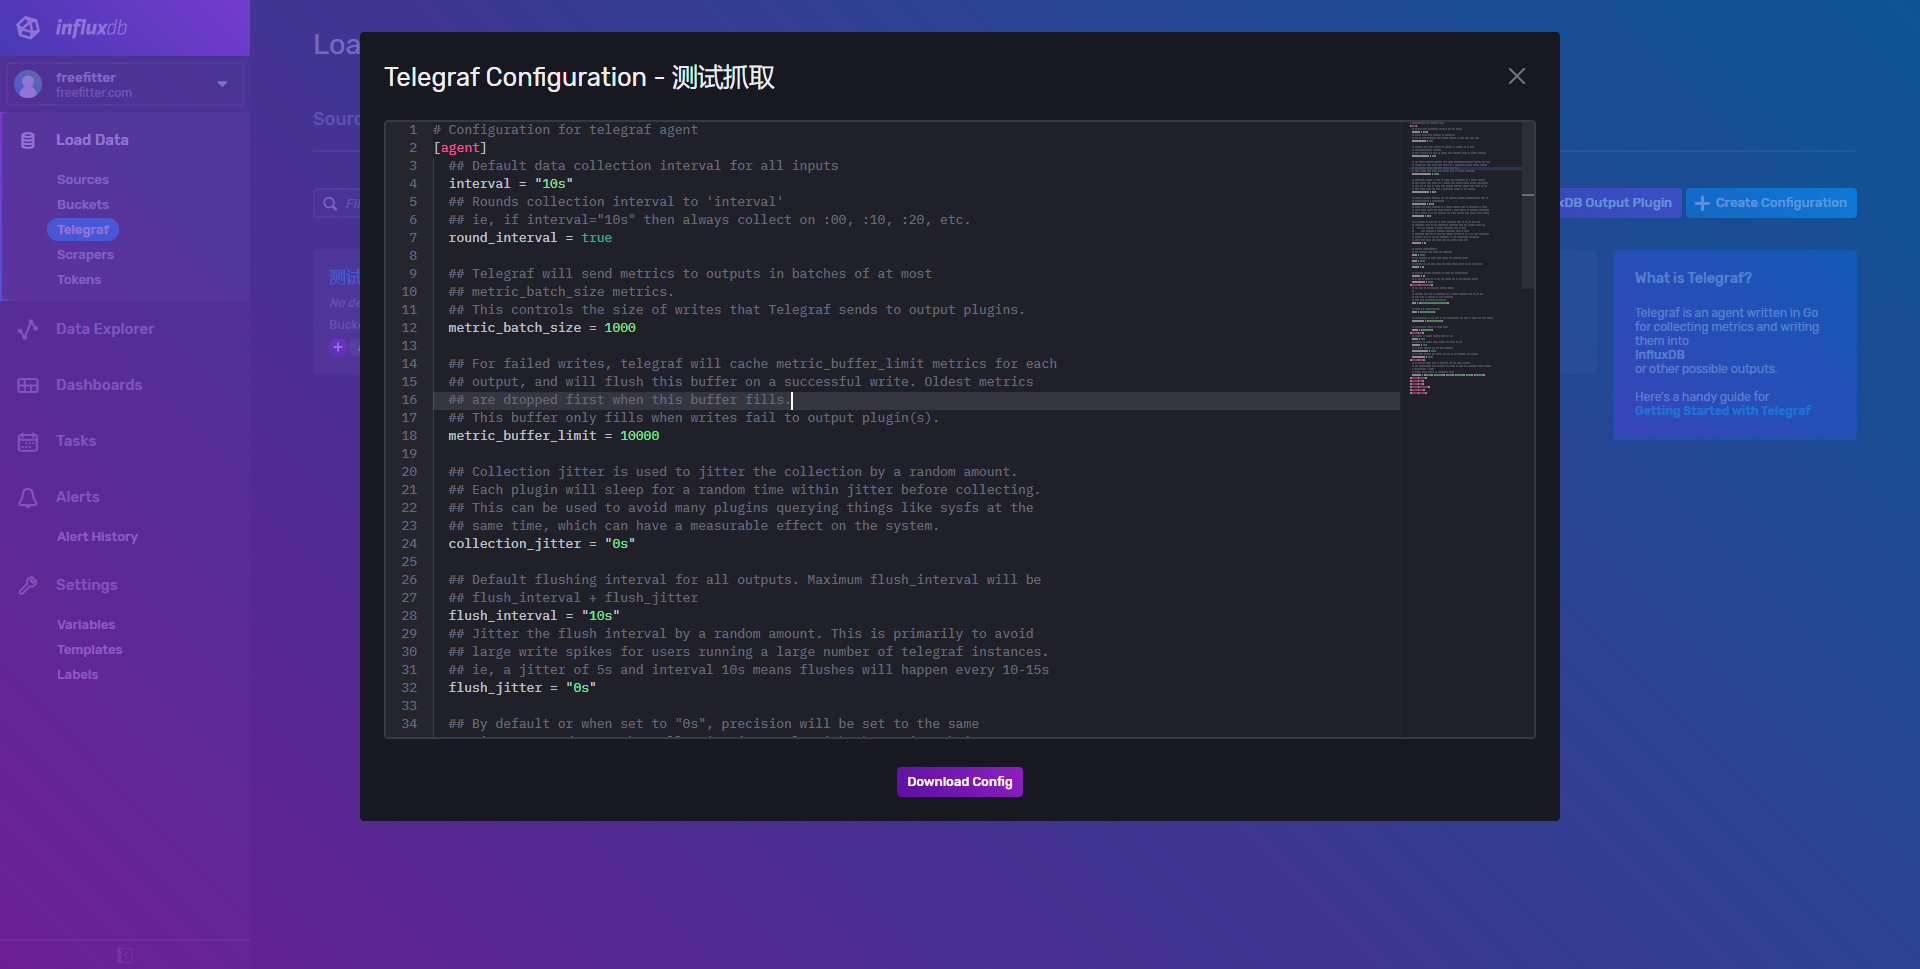1920x969 pixels.
Task: Click the code editor vertical scrollbar
Action: point(1528,205)
